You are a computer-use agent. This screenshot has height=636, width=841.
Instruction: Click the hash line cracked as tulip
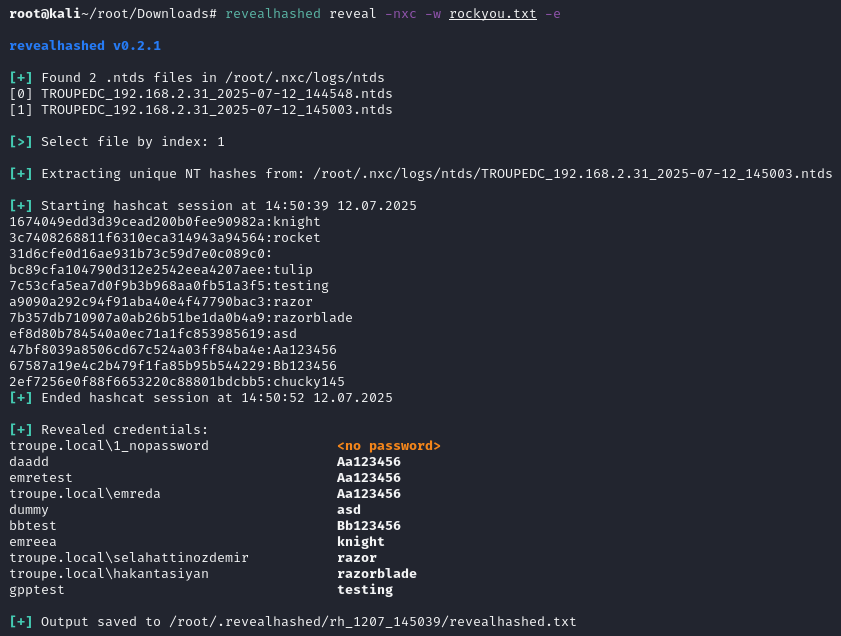point(161,270)
